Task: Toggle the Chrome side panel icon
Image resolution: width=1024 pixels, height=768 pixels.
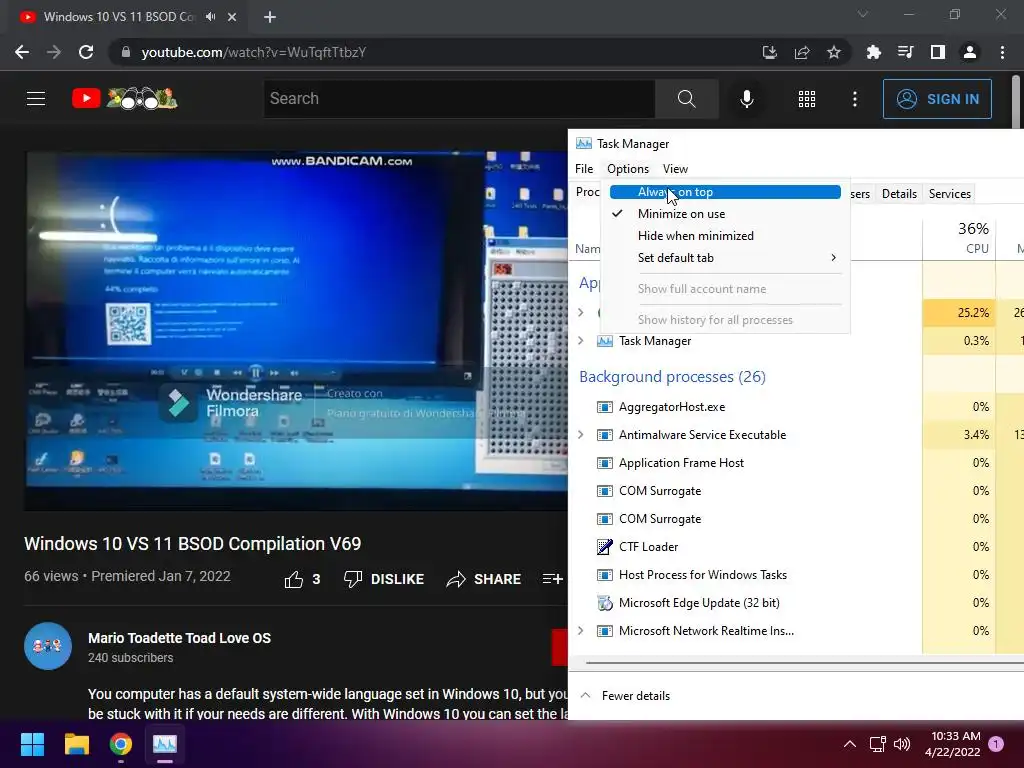Action: coord(937,52)
